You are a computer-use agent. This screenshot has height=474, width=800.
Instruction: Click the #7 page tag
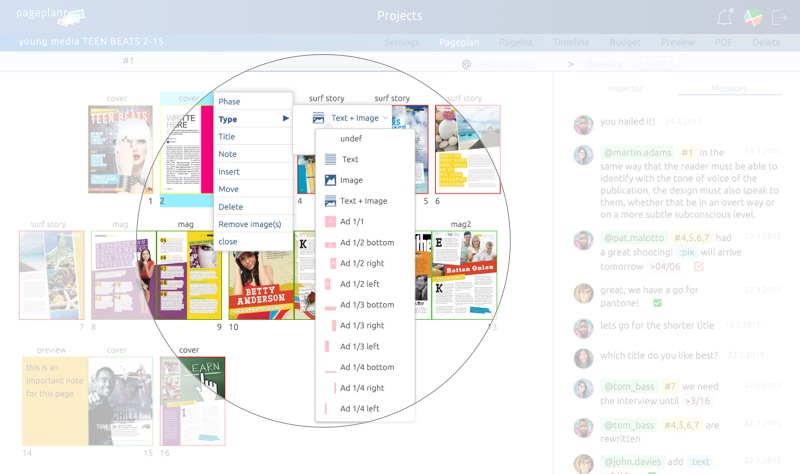670,387
